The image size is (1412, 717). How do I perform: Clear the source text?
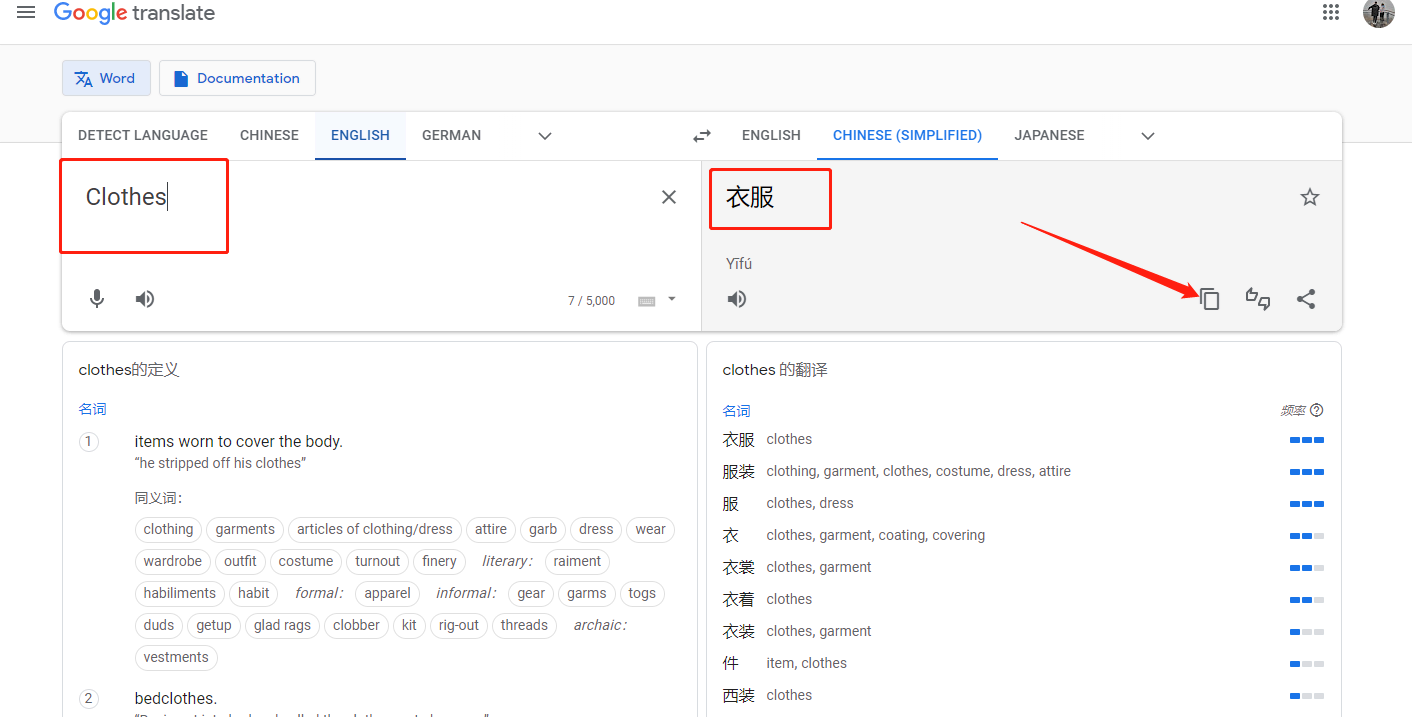pos(669,197)
